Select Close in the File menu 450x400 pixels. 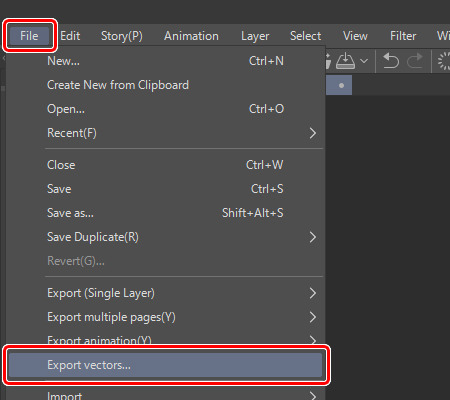[x=166, y=165]
